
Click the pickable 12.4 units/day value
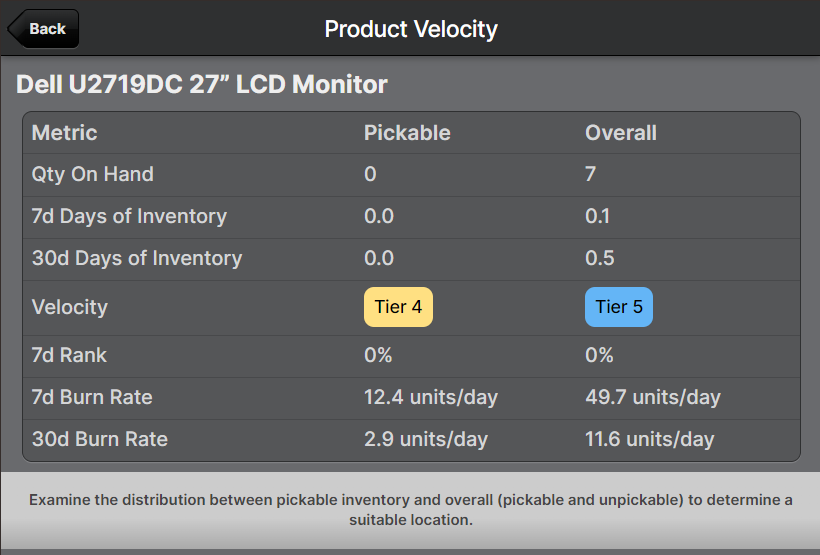click(431, 397)
